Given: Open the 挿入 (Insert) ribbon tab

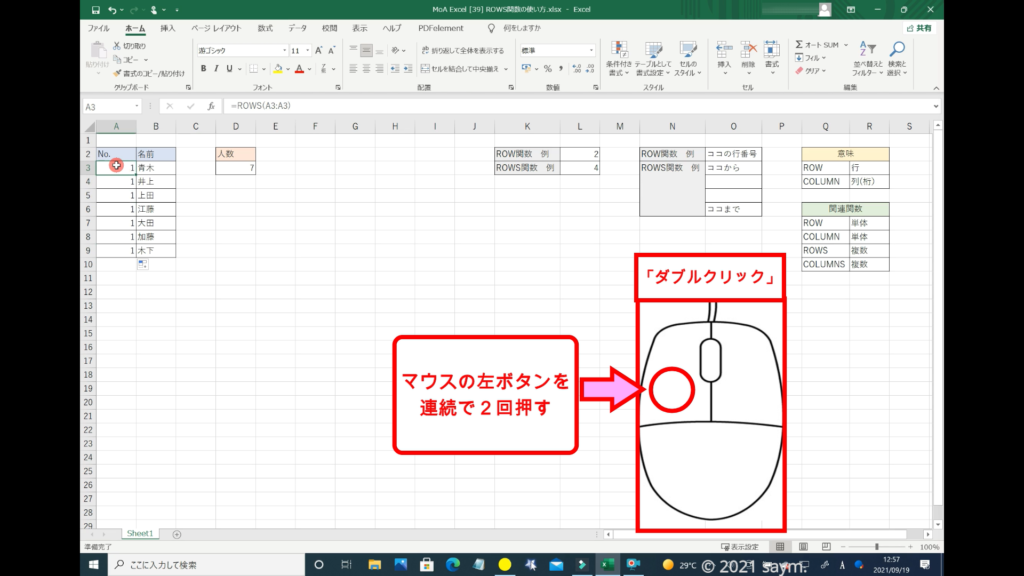Looking at the screenshot, I should pos(168,28).
